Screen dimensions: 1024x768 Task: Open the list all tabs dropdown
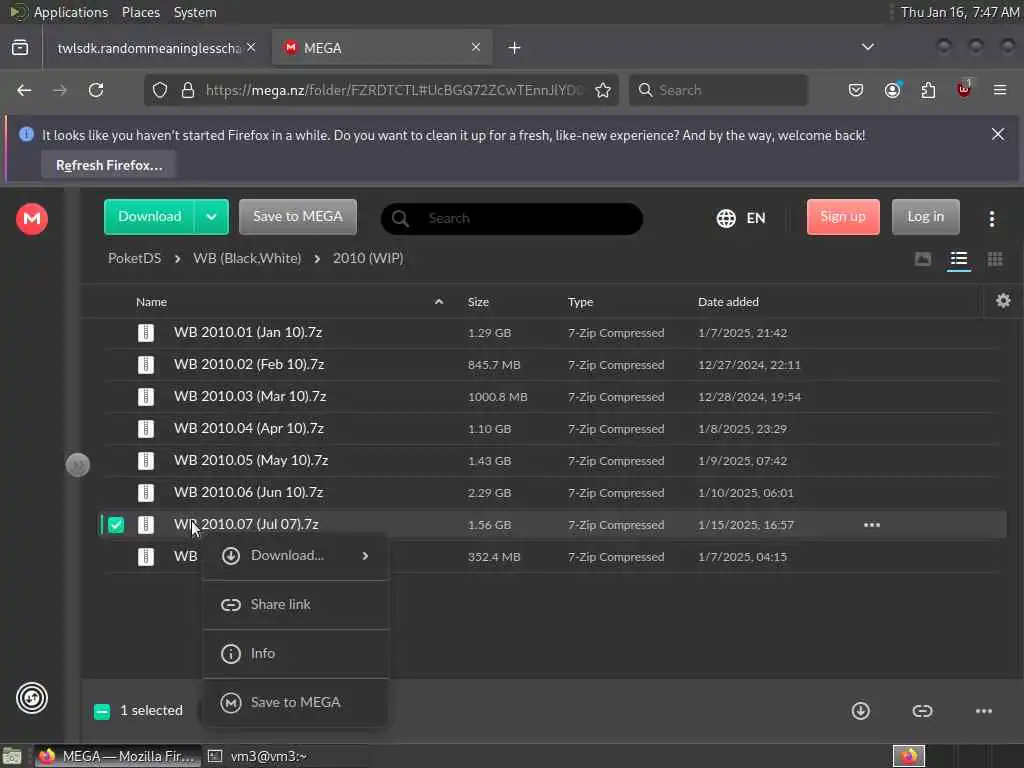tap(867, 47)
